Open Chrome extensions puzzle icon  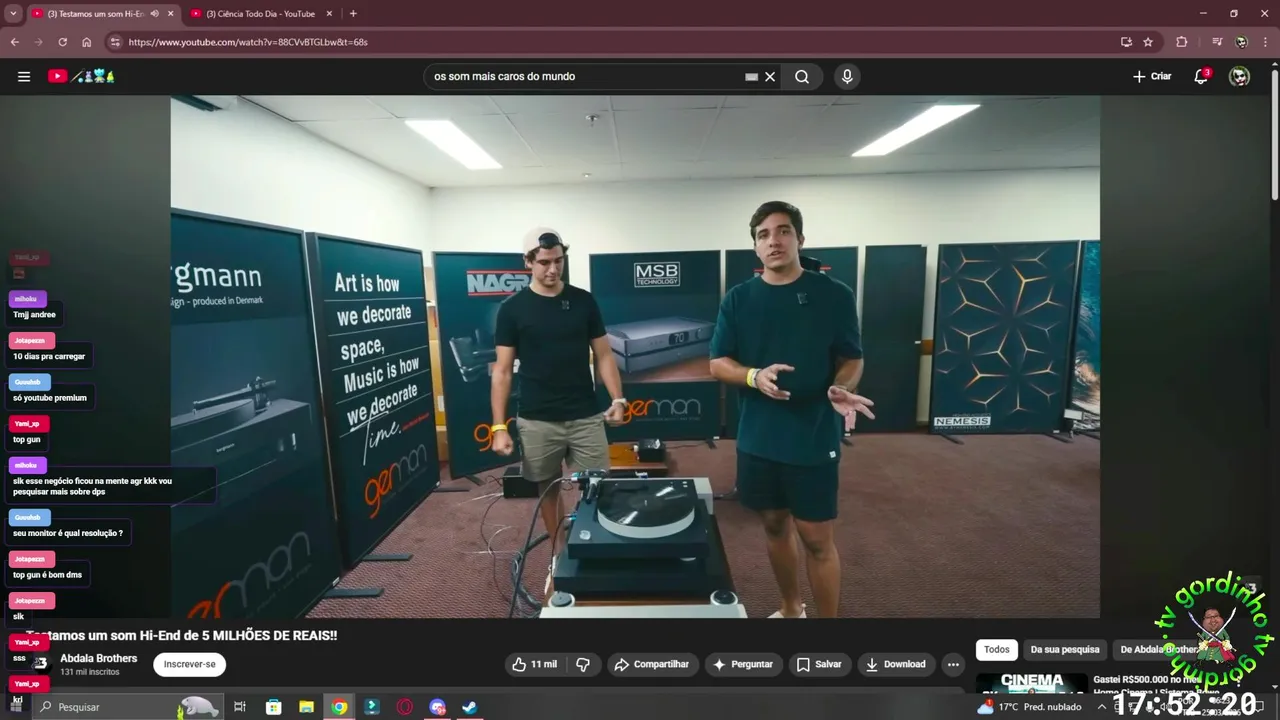[x=1182, y=42]
